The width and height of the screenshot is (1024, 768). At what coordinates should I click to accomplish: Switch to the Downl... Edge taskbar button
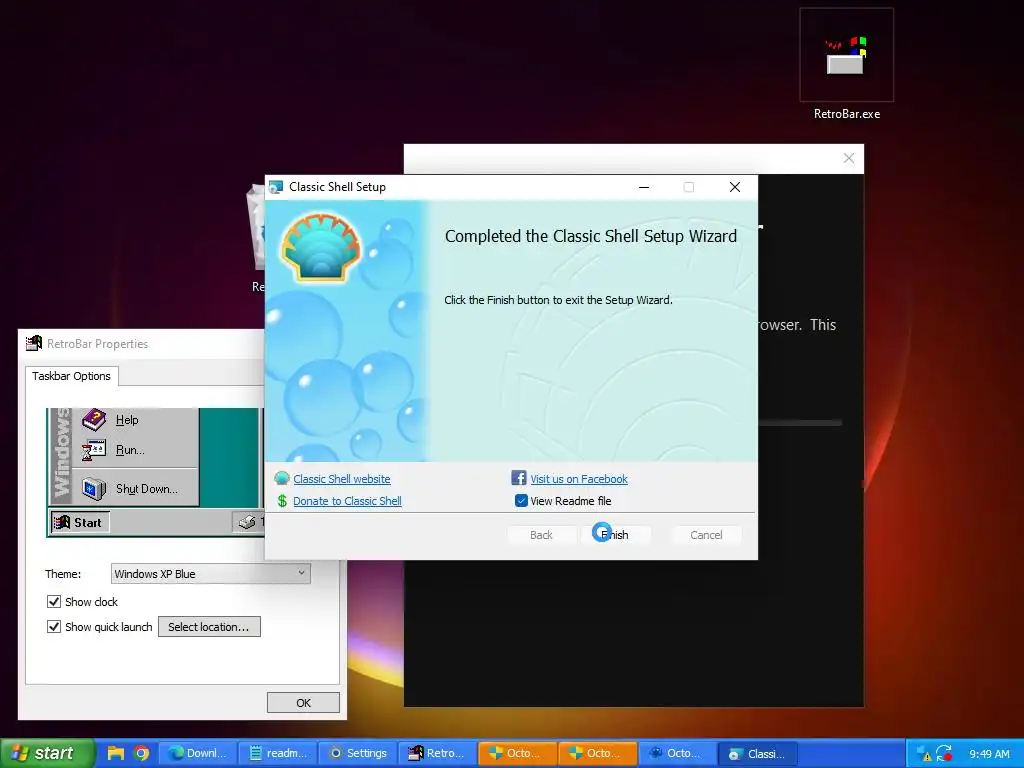click(x=198, y=754)
